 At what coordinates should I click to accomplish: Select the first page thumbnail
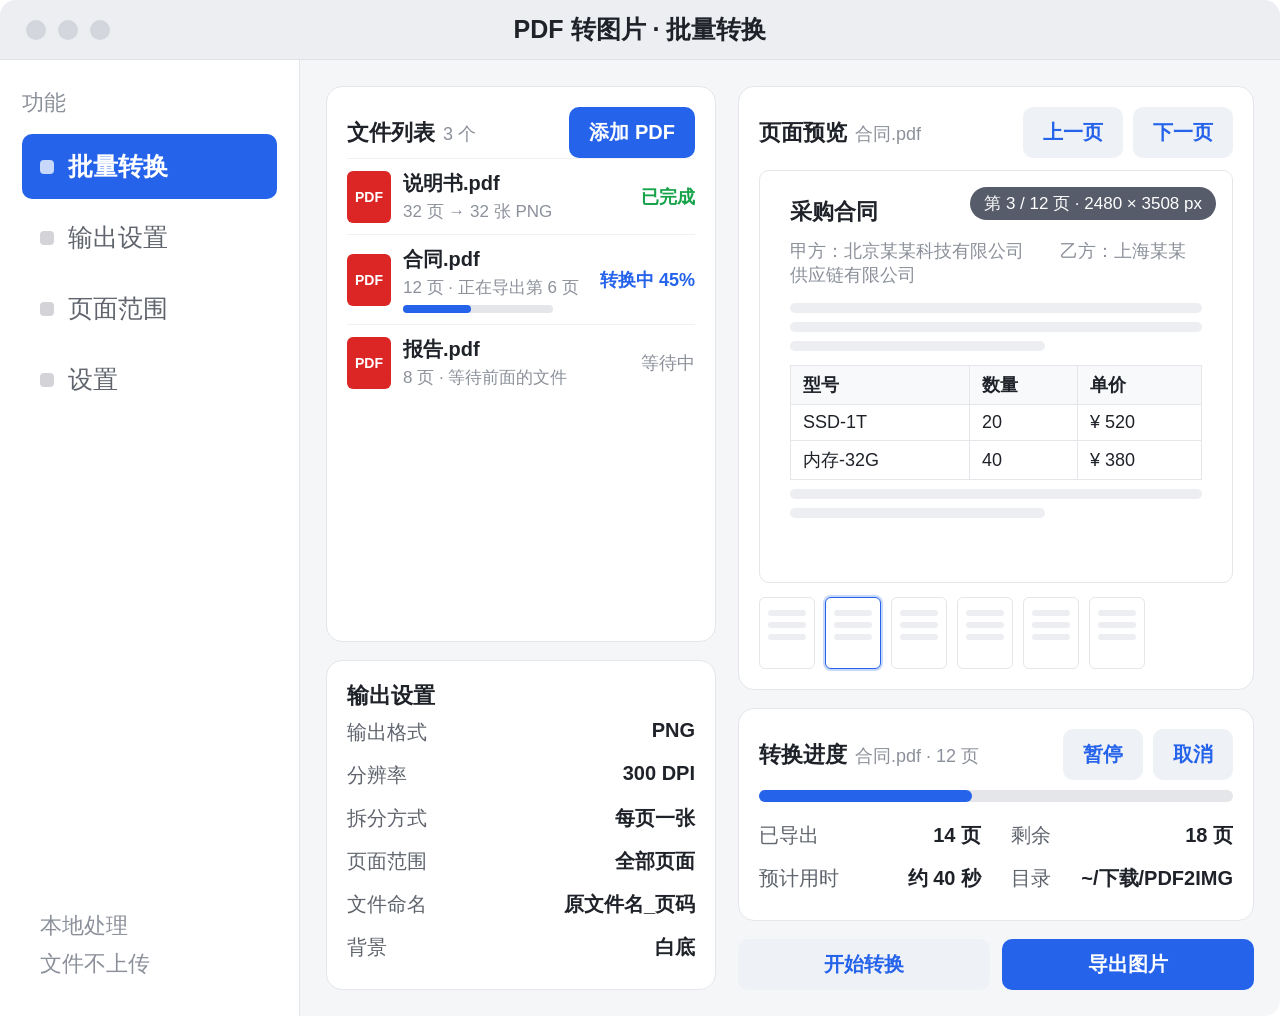pyautogui.click(x=787, y=633)
